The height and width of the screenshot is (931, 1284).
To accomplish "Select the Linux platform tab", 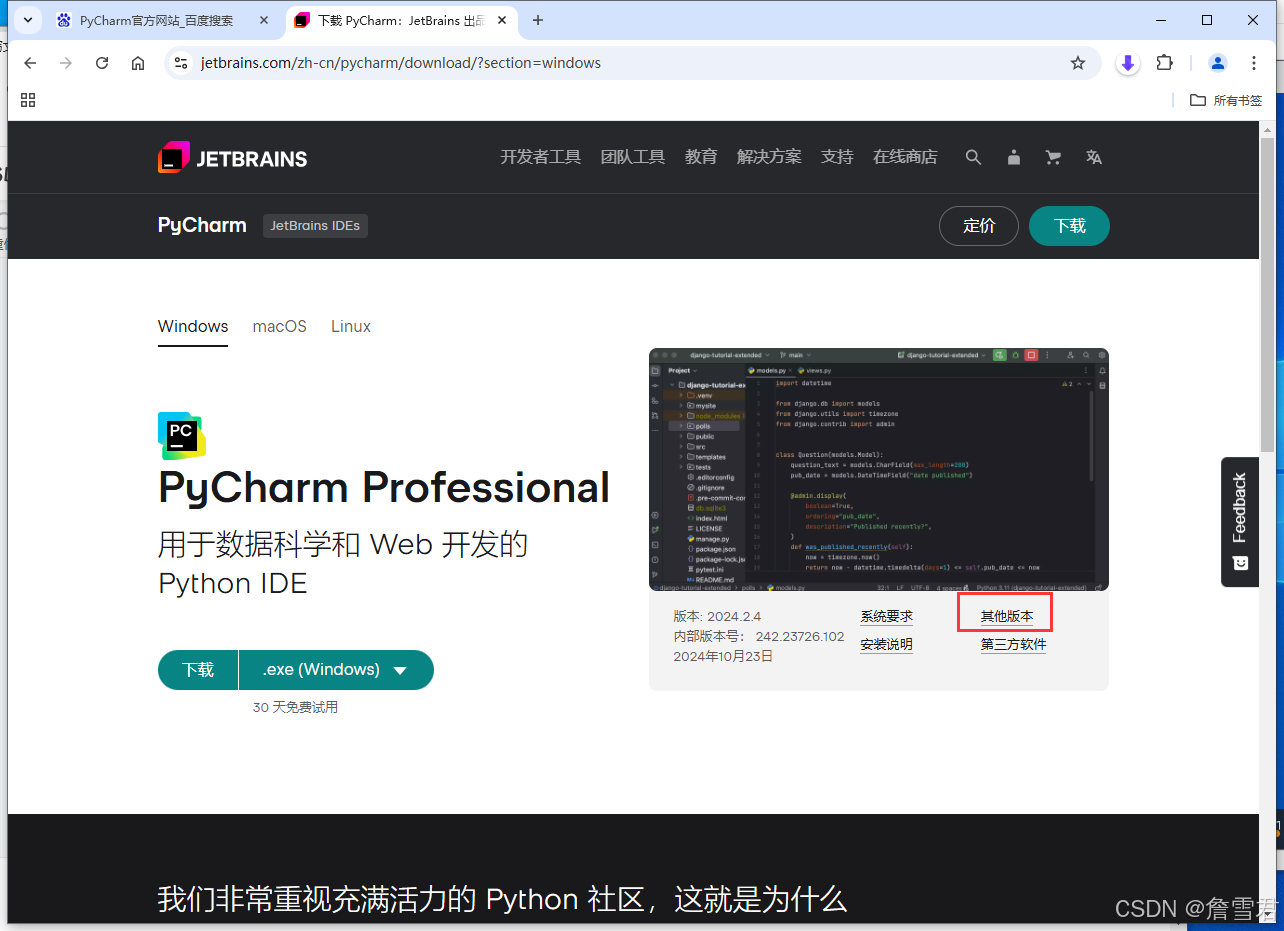I will pos(351,327).
